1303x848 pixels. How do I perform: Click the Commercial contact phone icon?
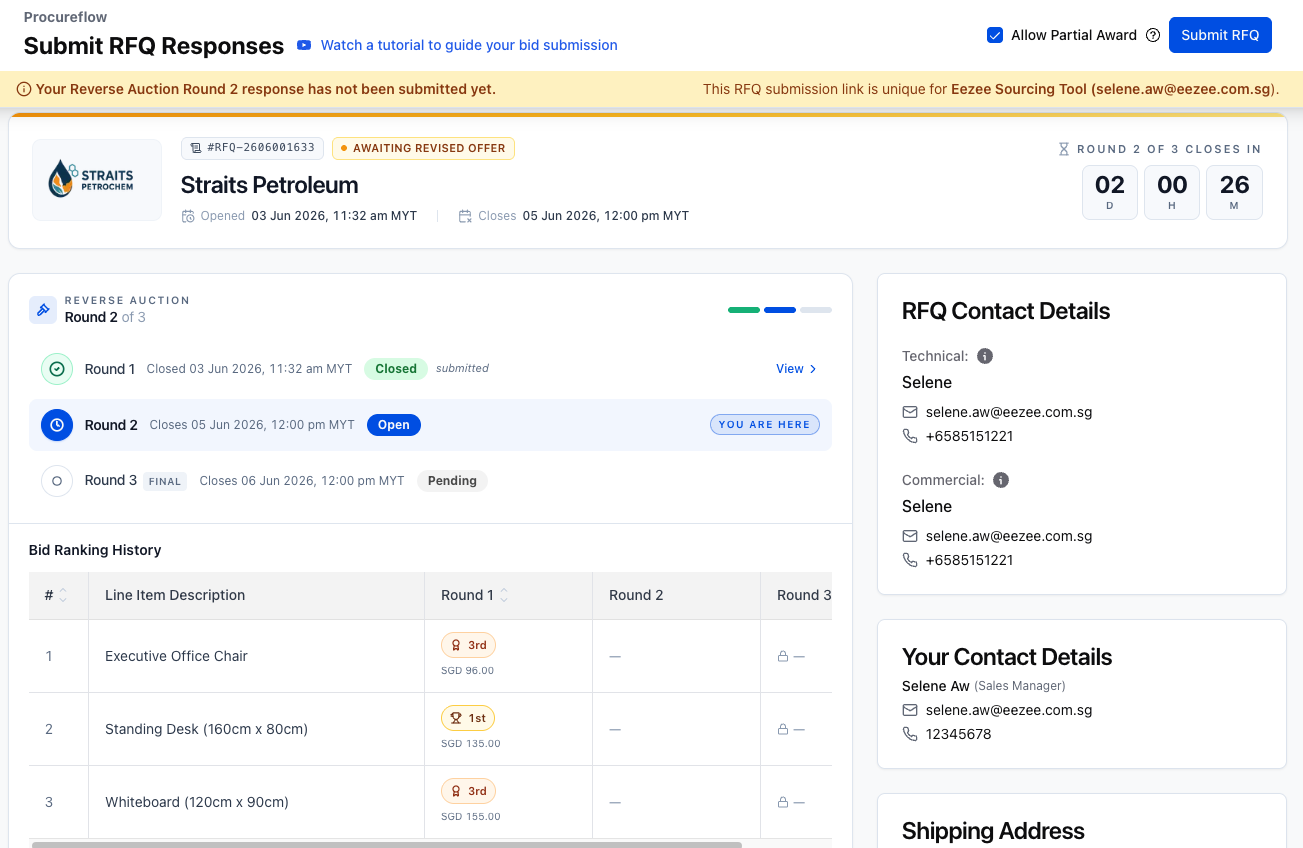(910, 560)
